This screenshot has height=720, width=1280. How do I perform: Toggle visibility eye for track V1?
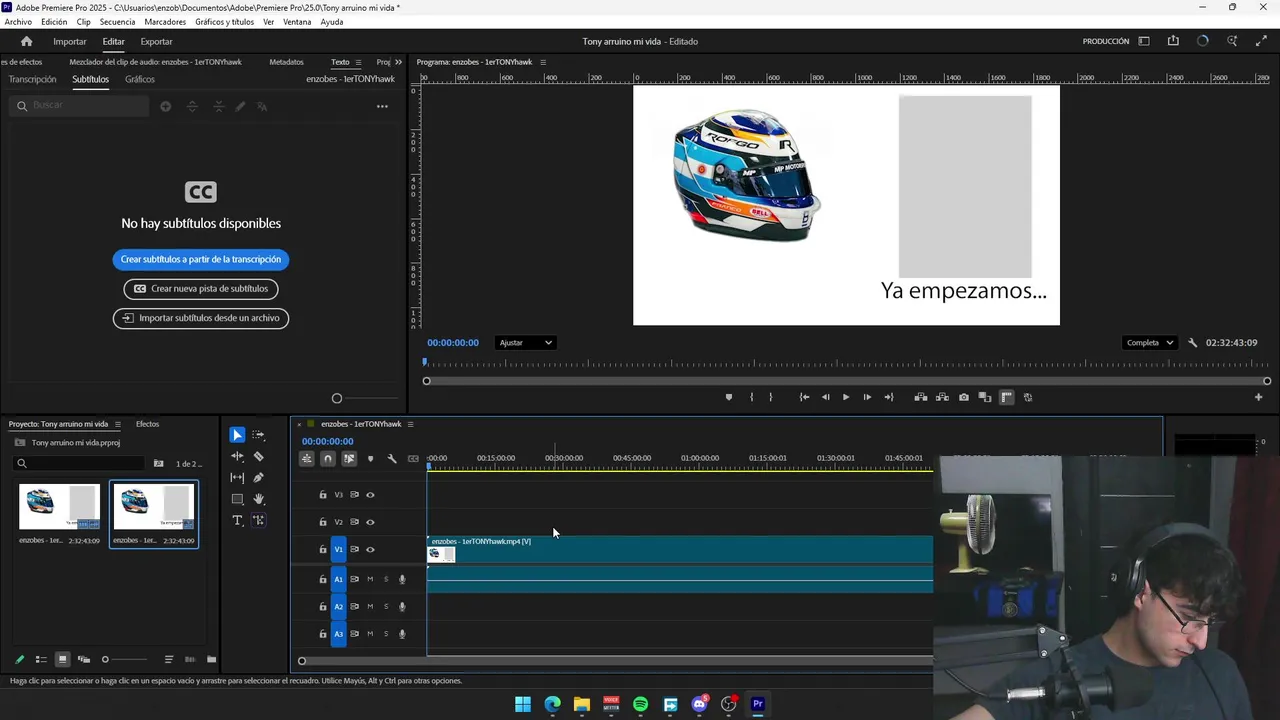tap(370, 550)
